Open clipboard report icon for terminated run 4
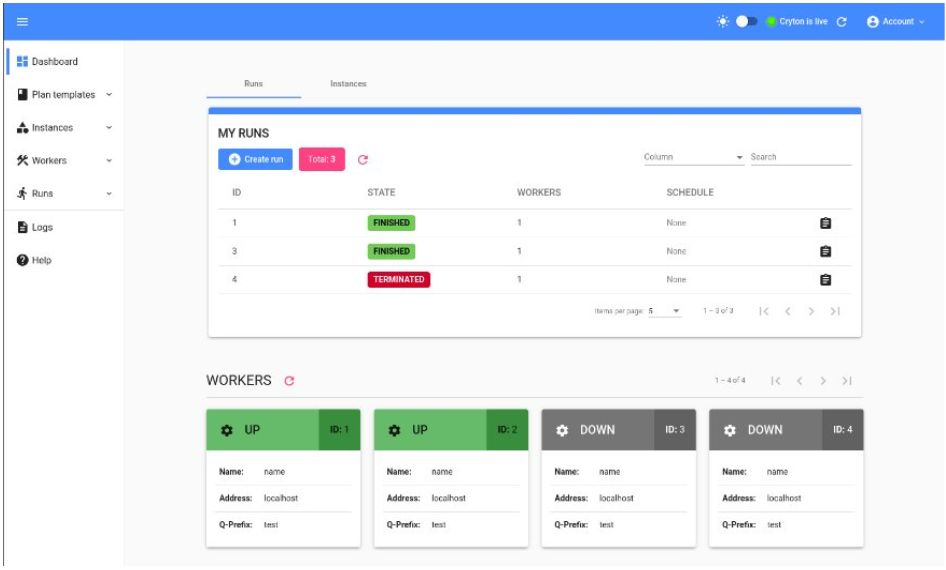 pos(825,279)
